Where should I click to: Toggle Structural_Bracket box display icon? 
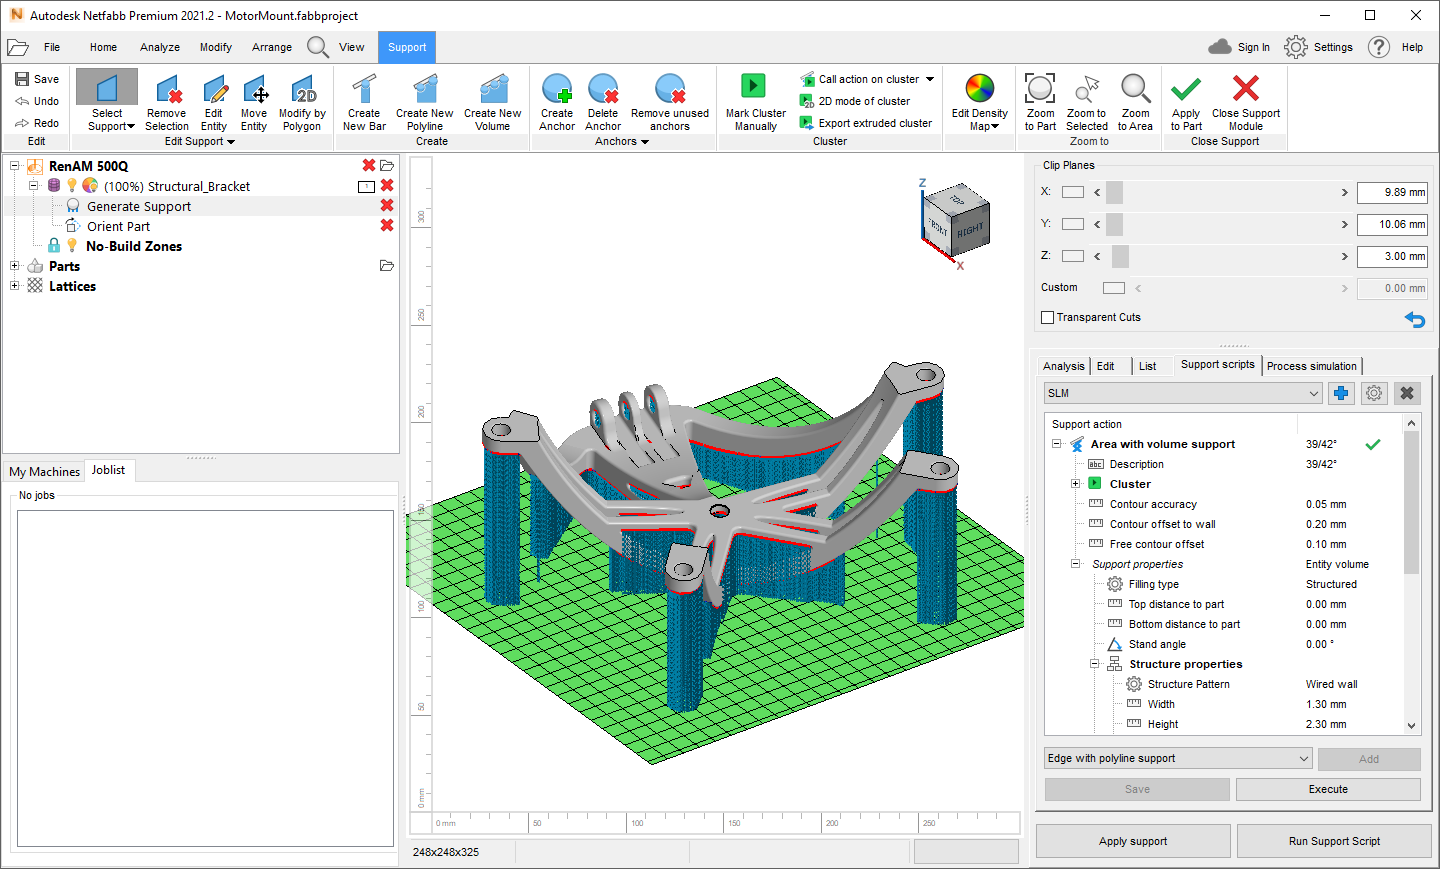(367, 186)
